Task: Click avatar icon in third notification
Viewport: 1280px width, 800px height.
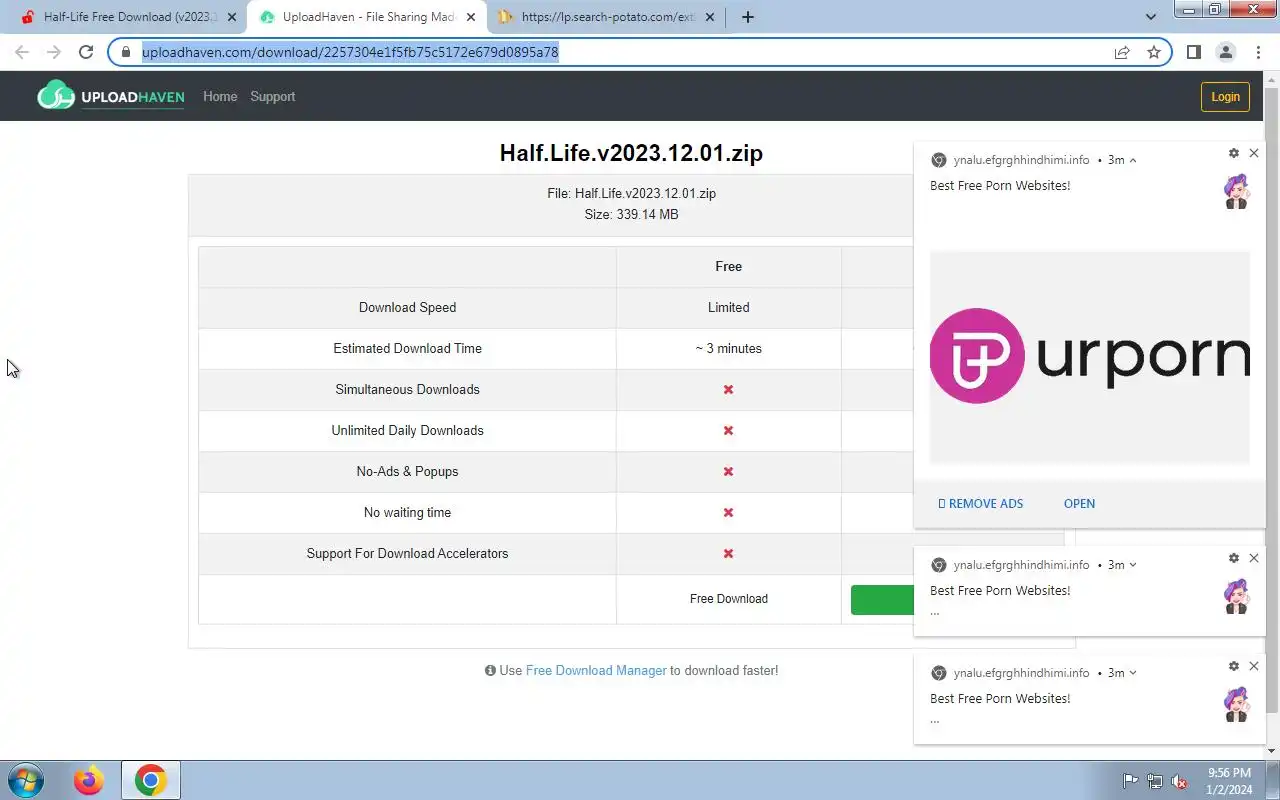Action: pyautogui.click(x=1237, y=704)
